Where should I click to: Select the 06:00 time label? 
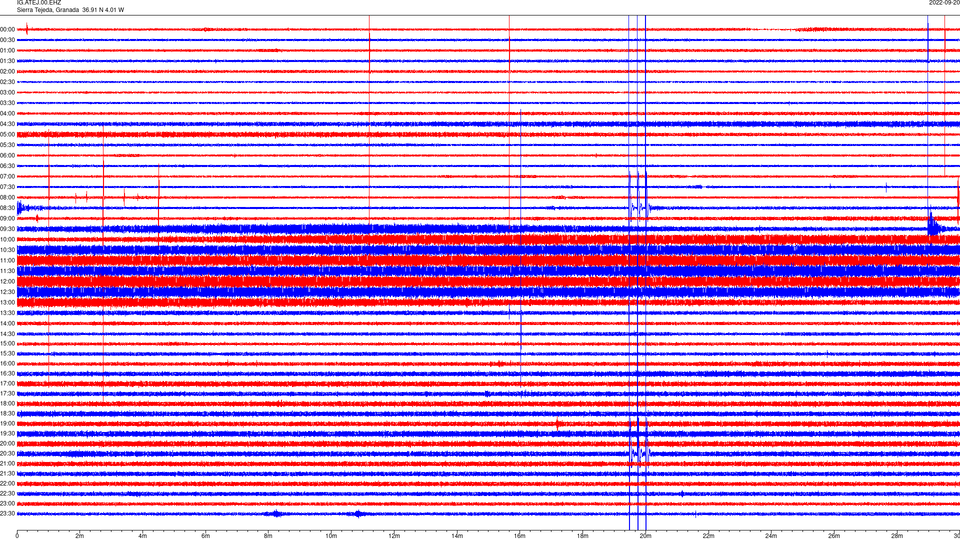[x=7, y=156]
